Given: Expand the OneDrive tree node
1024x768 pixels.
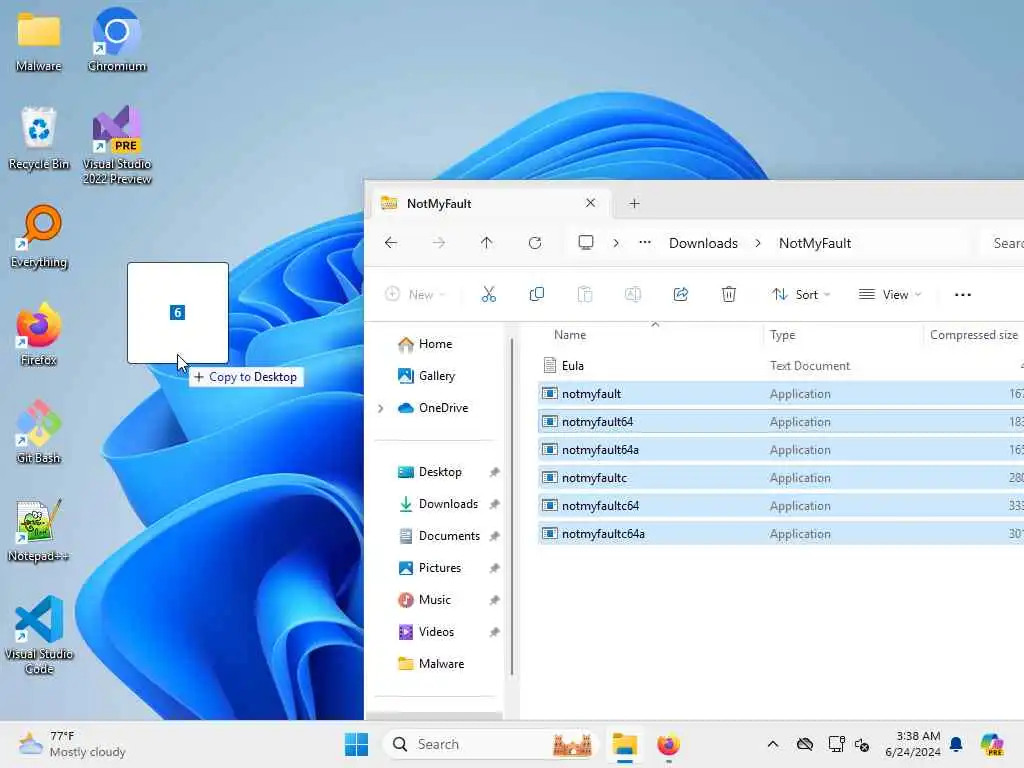Looking at the screenshot, I should pyautogui.click(x=381, y=408).
